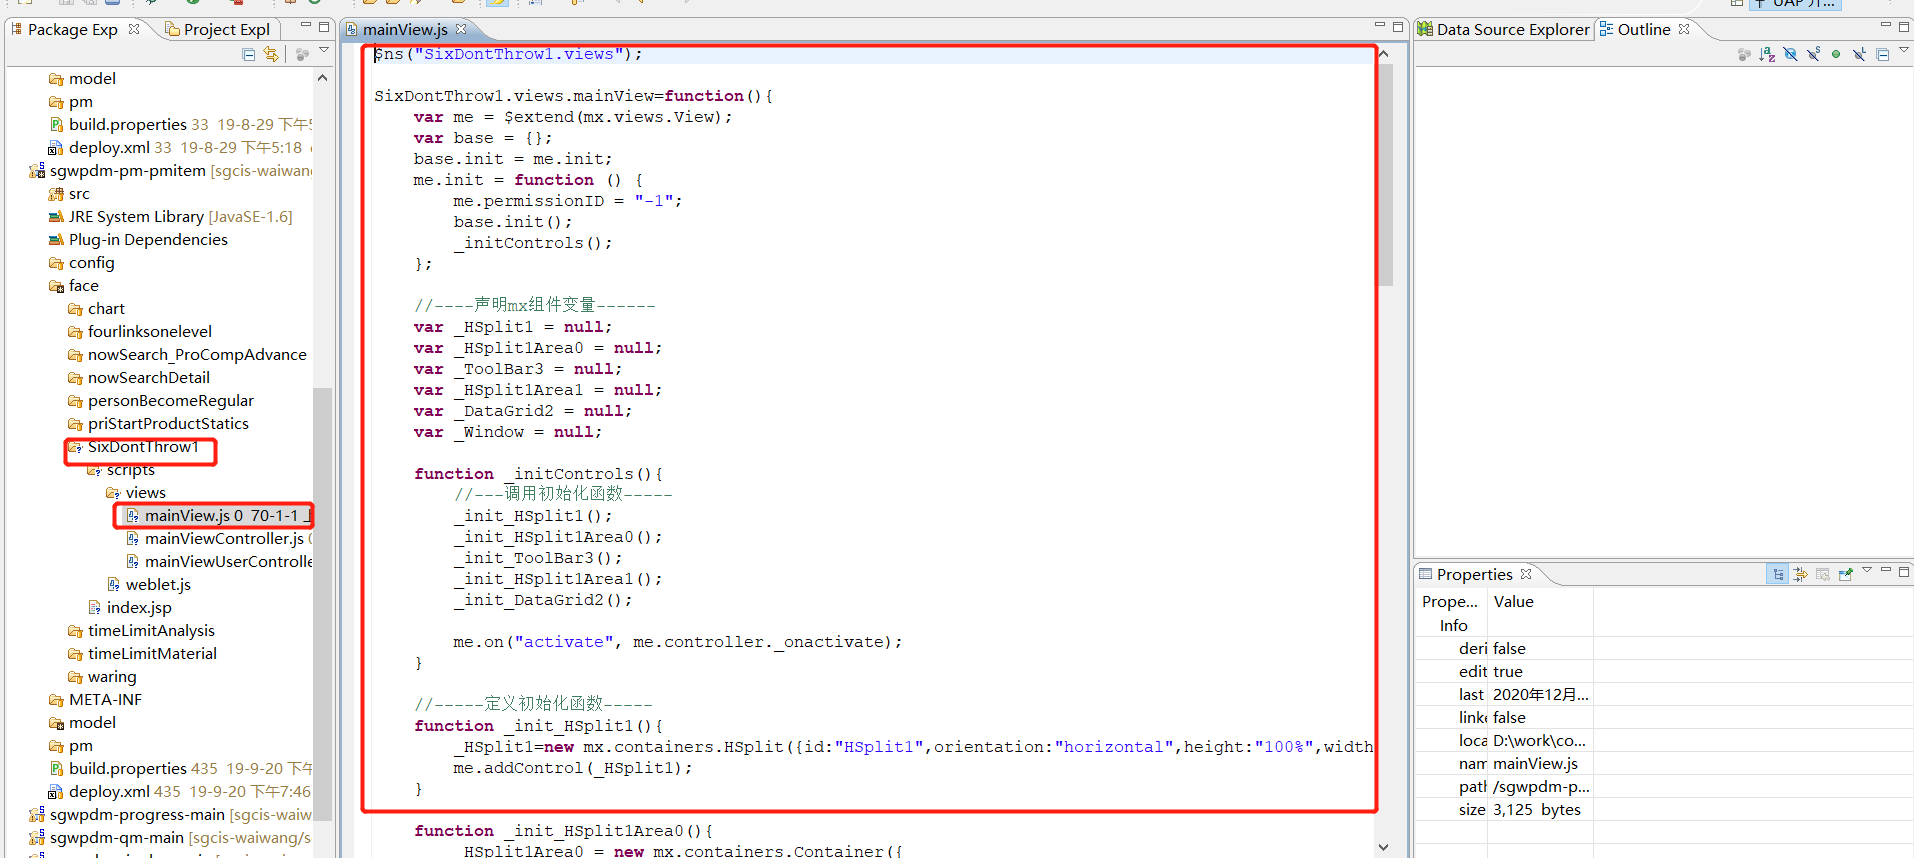Switch to the Project Explorer tab
This screenshot has width=1914, height=858.
click(217, 29)
